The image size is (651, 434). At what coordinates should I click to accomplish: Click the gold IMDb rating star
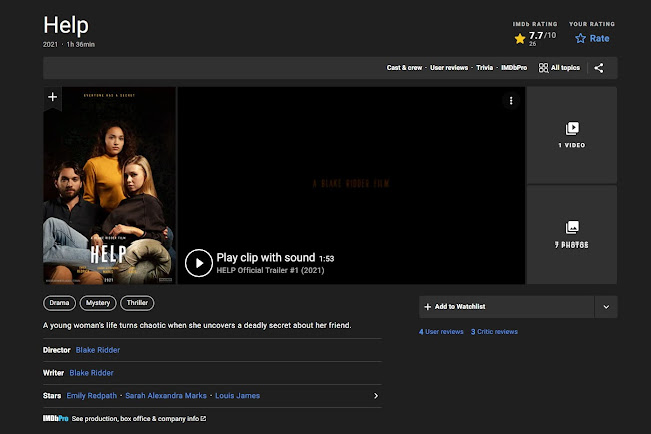[520, 39]
